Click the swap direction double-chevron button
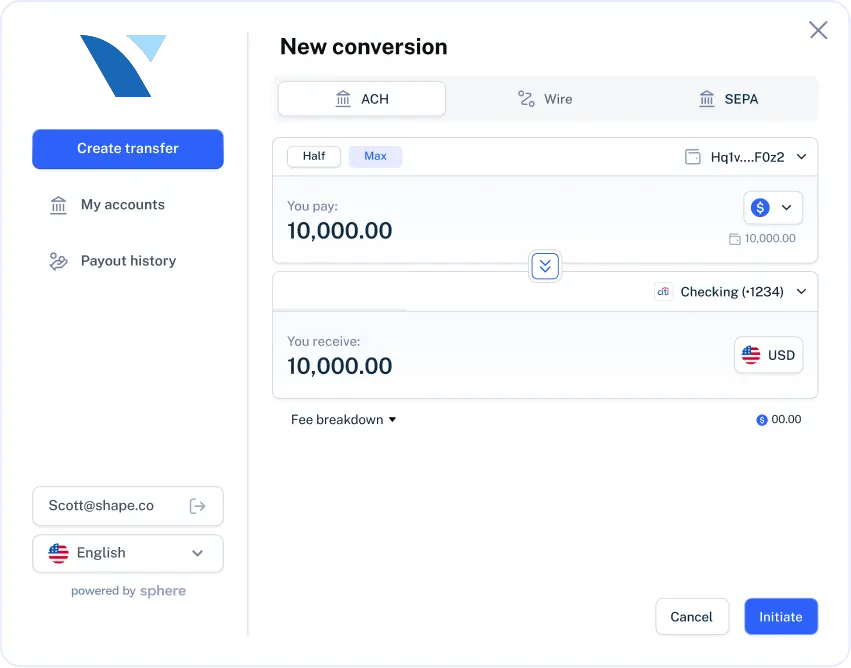 [x=545, y=266]
